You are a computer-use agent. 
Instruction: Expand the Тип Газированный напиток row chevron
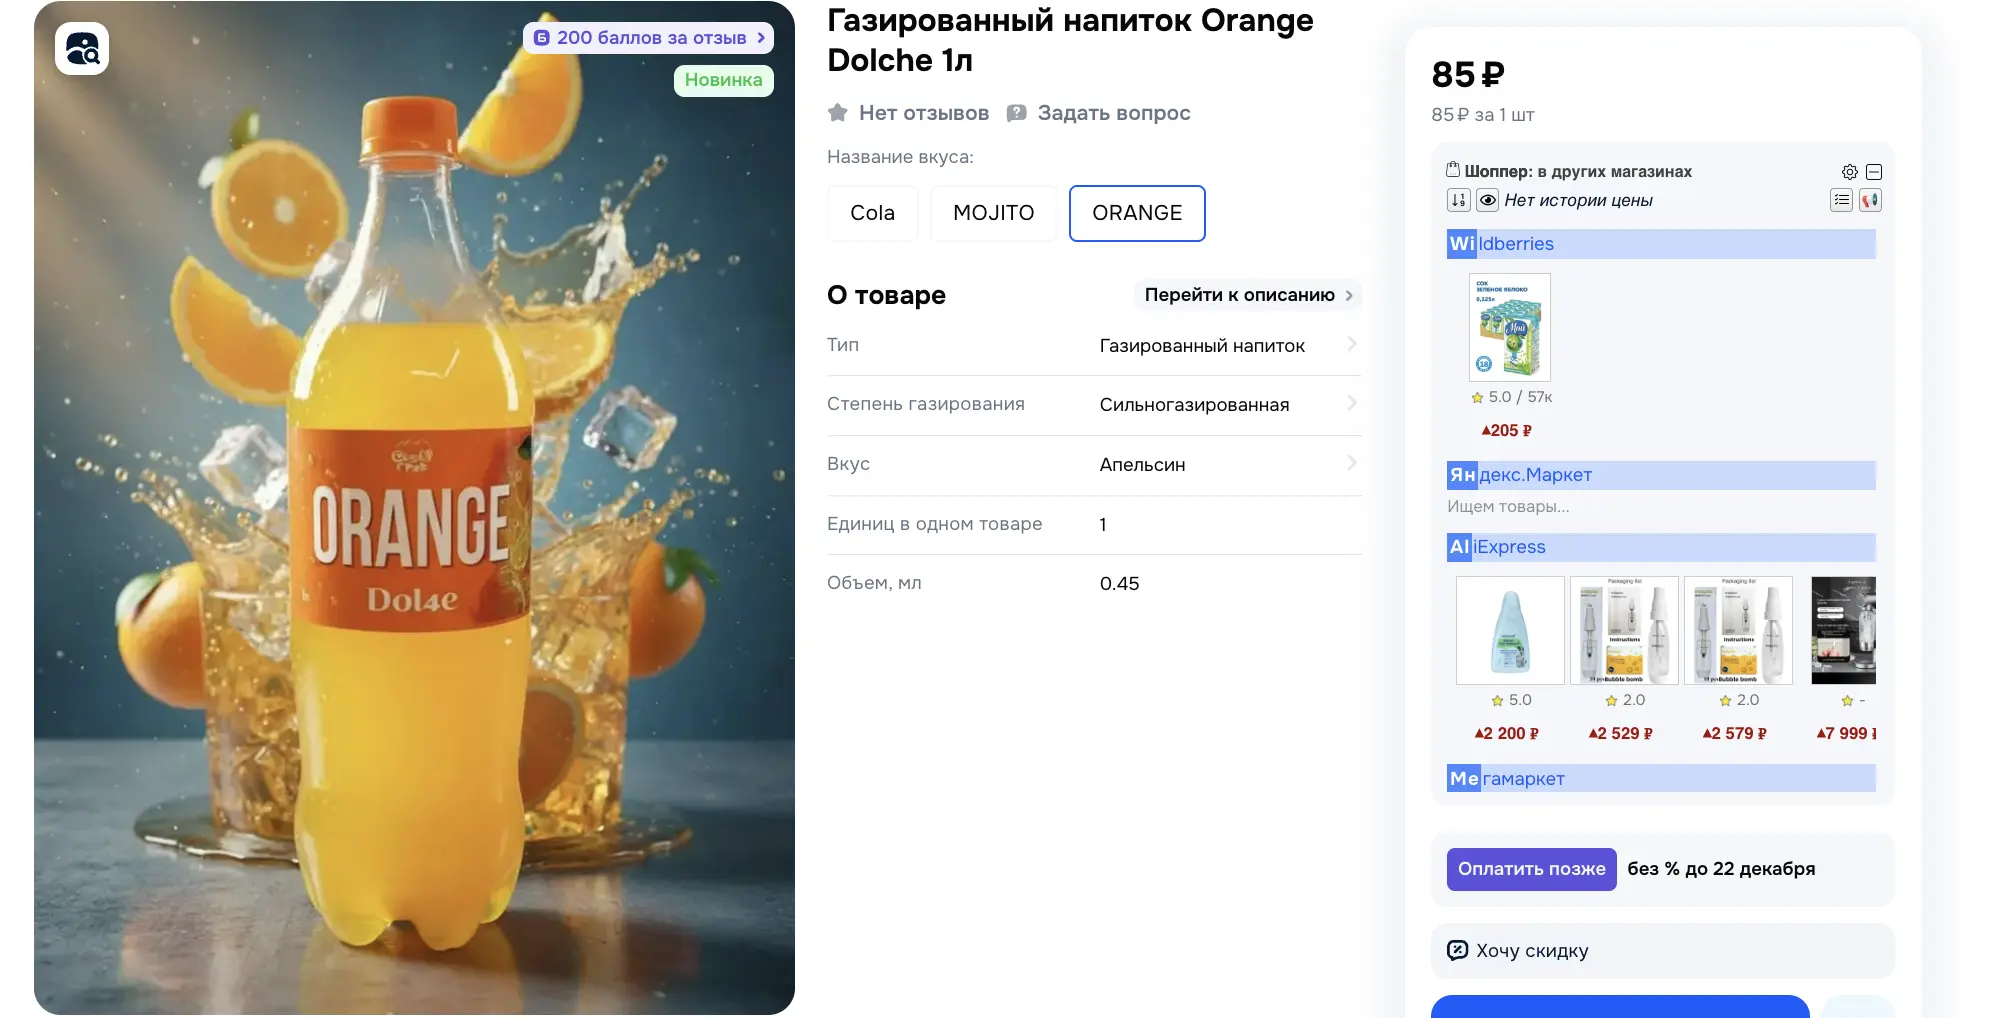[1351, 344]
